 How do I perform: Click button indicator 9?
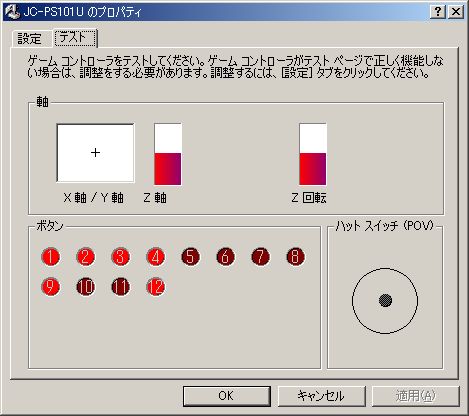(50, 287)
